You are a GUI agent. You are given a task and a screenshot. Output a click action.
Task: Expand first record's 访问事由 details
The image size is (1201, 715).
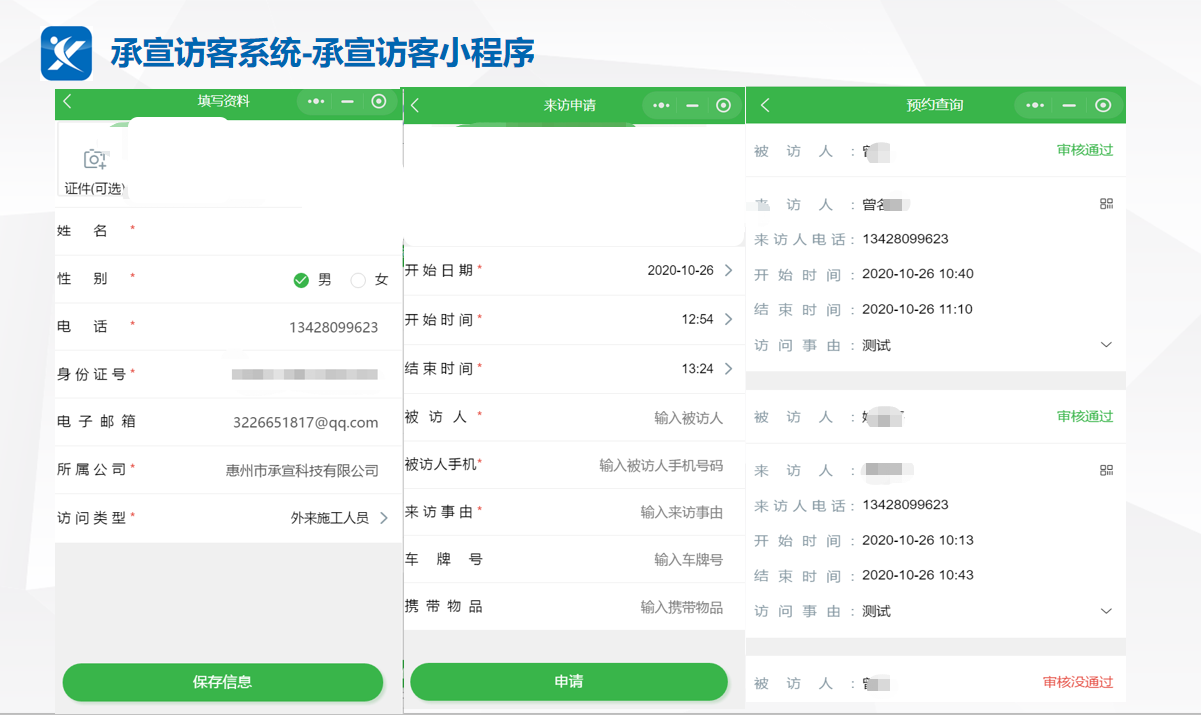coord(1106,345)
